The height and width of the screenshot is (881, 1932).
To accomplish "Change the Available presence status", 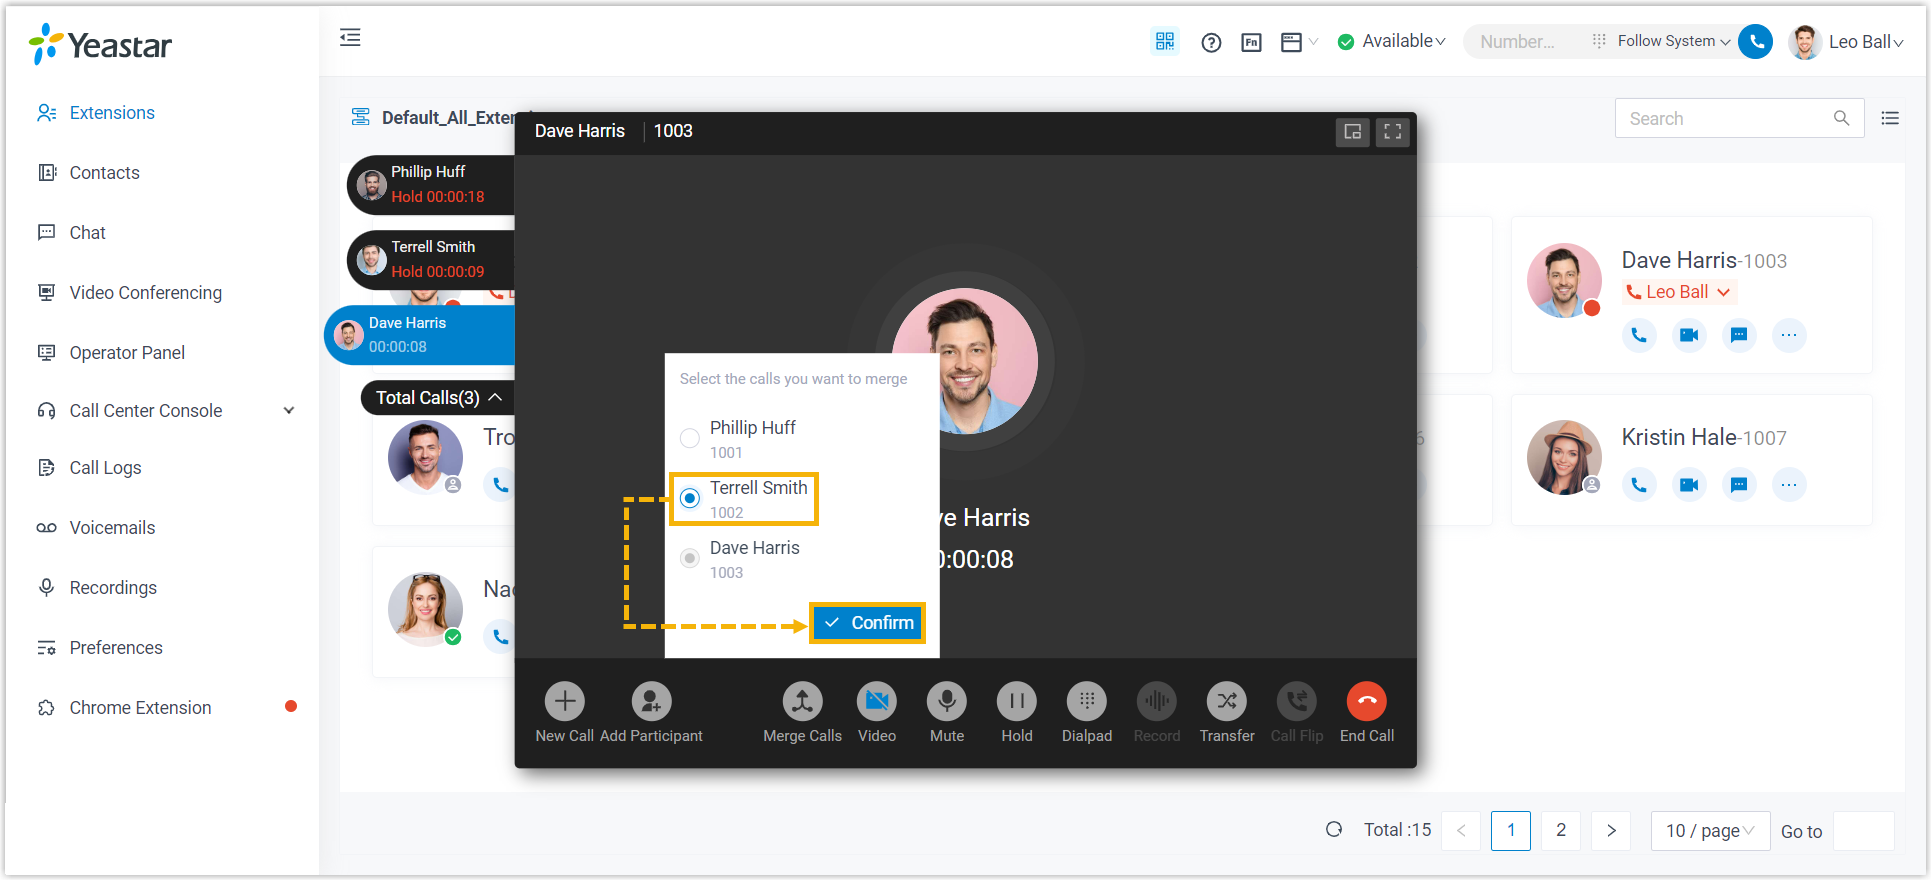I will 1392,41.
